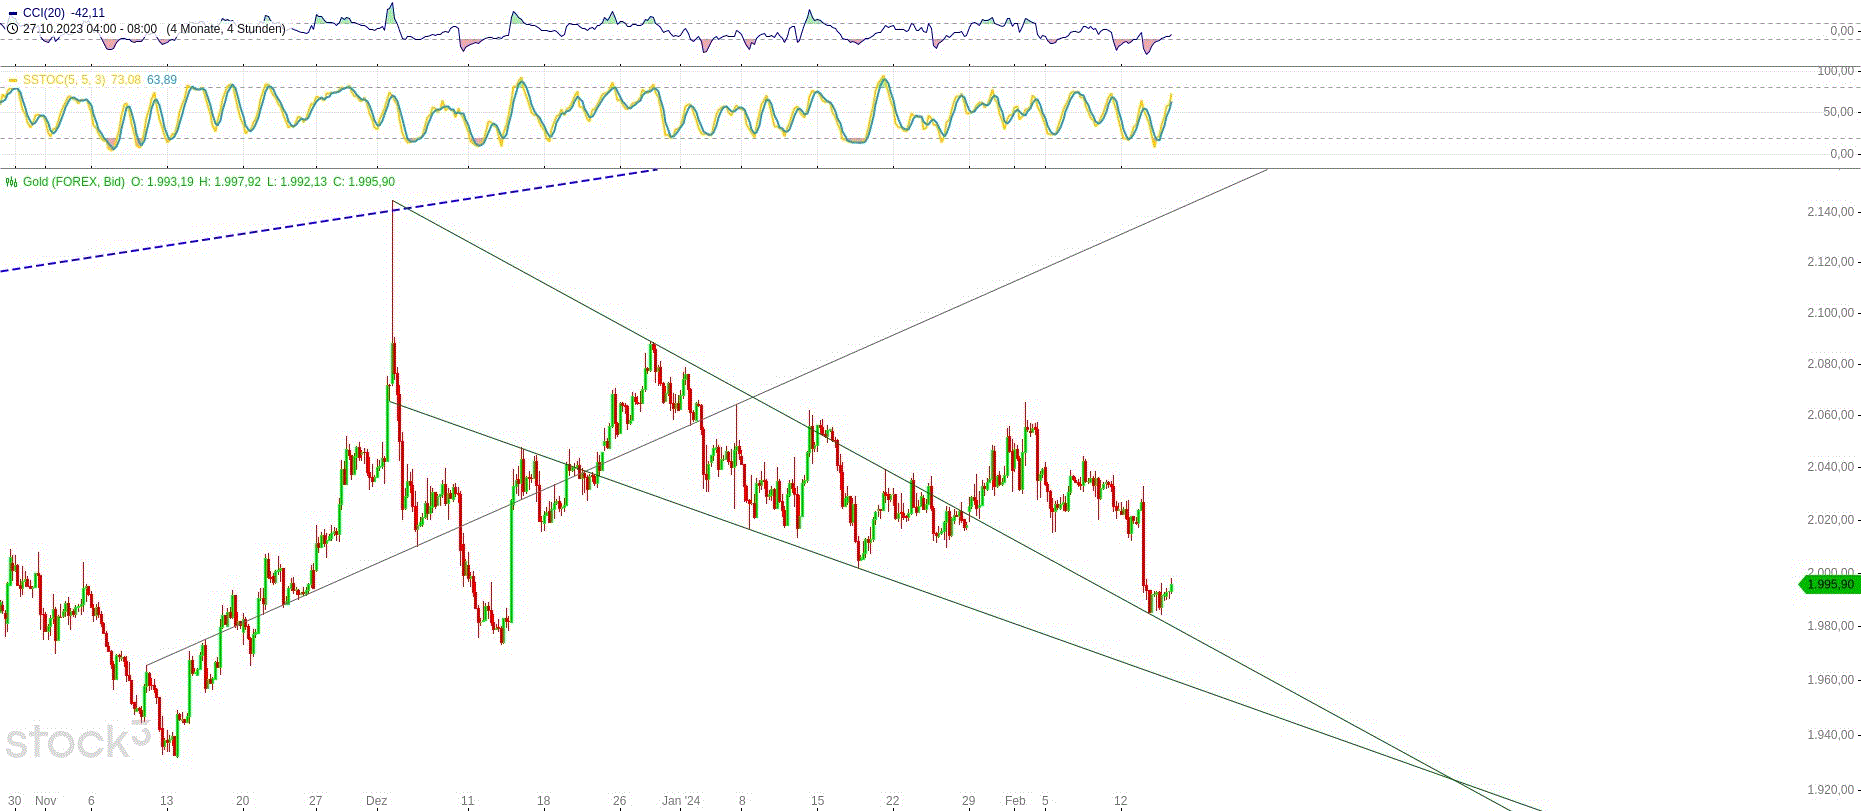Viewport: 1861px width, 811px height.
Task: Click the yellow SSTOC value 73,08
Action: [126, 80]
